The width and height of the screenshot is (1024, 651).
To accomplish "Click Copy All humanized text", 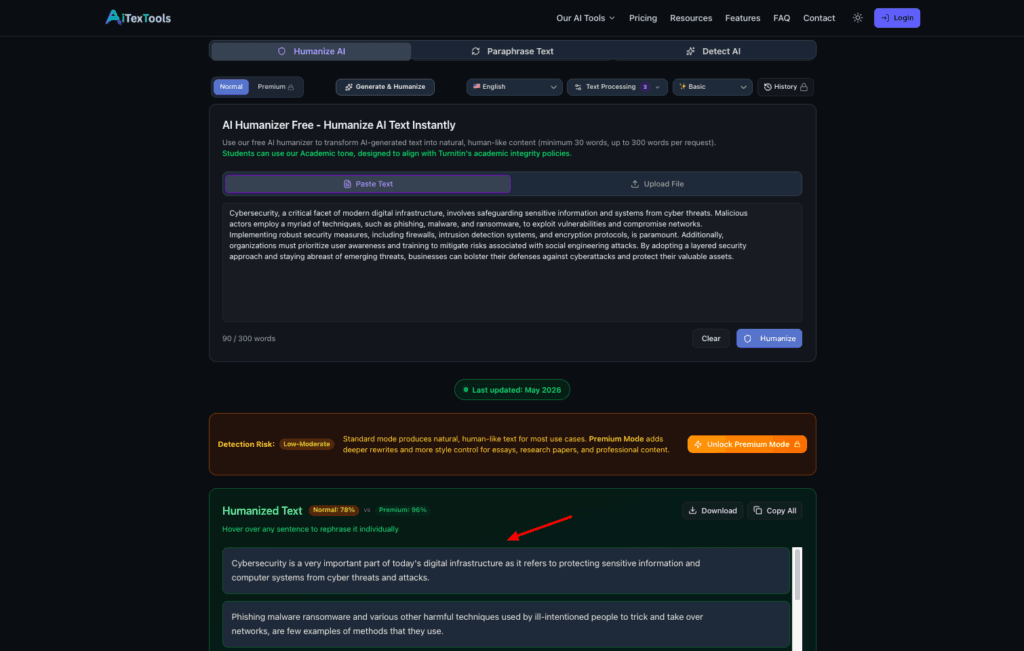I will pos(775,511).
